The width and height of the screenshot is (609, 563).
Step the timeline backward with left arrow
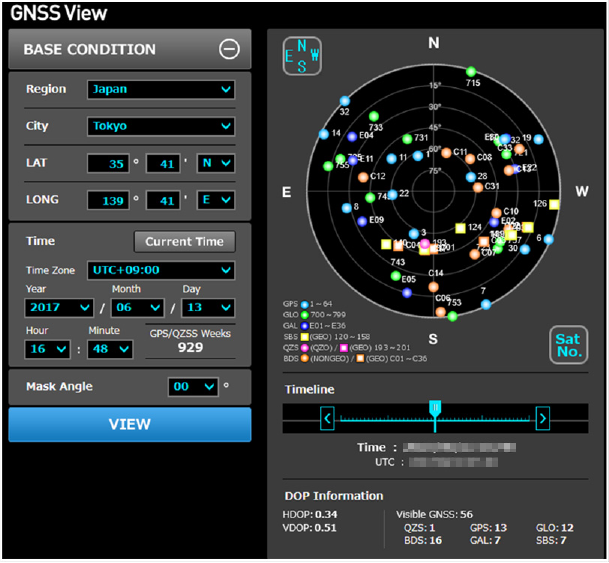pos(327,418)
